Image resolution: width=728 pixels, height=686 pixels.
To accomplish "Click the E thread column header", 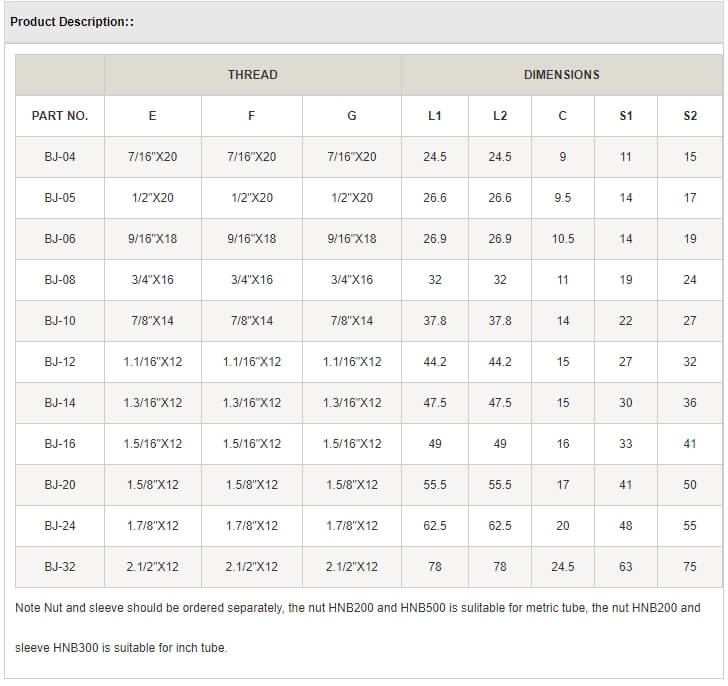I will tap(152, 116).
